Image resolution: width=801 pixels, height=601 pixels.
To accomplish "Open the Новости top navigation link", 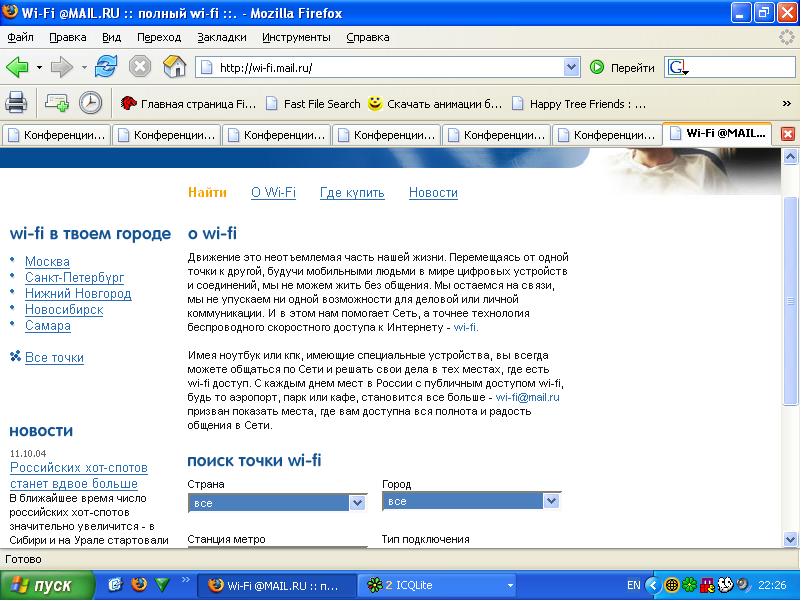I will click(433, 193).
